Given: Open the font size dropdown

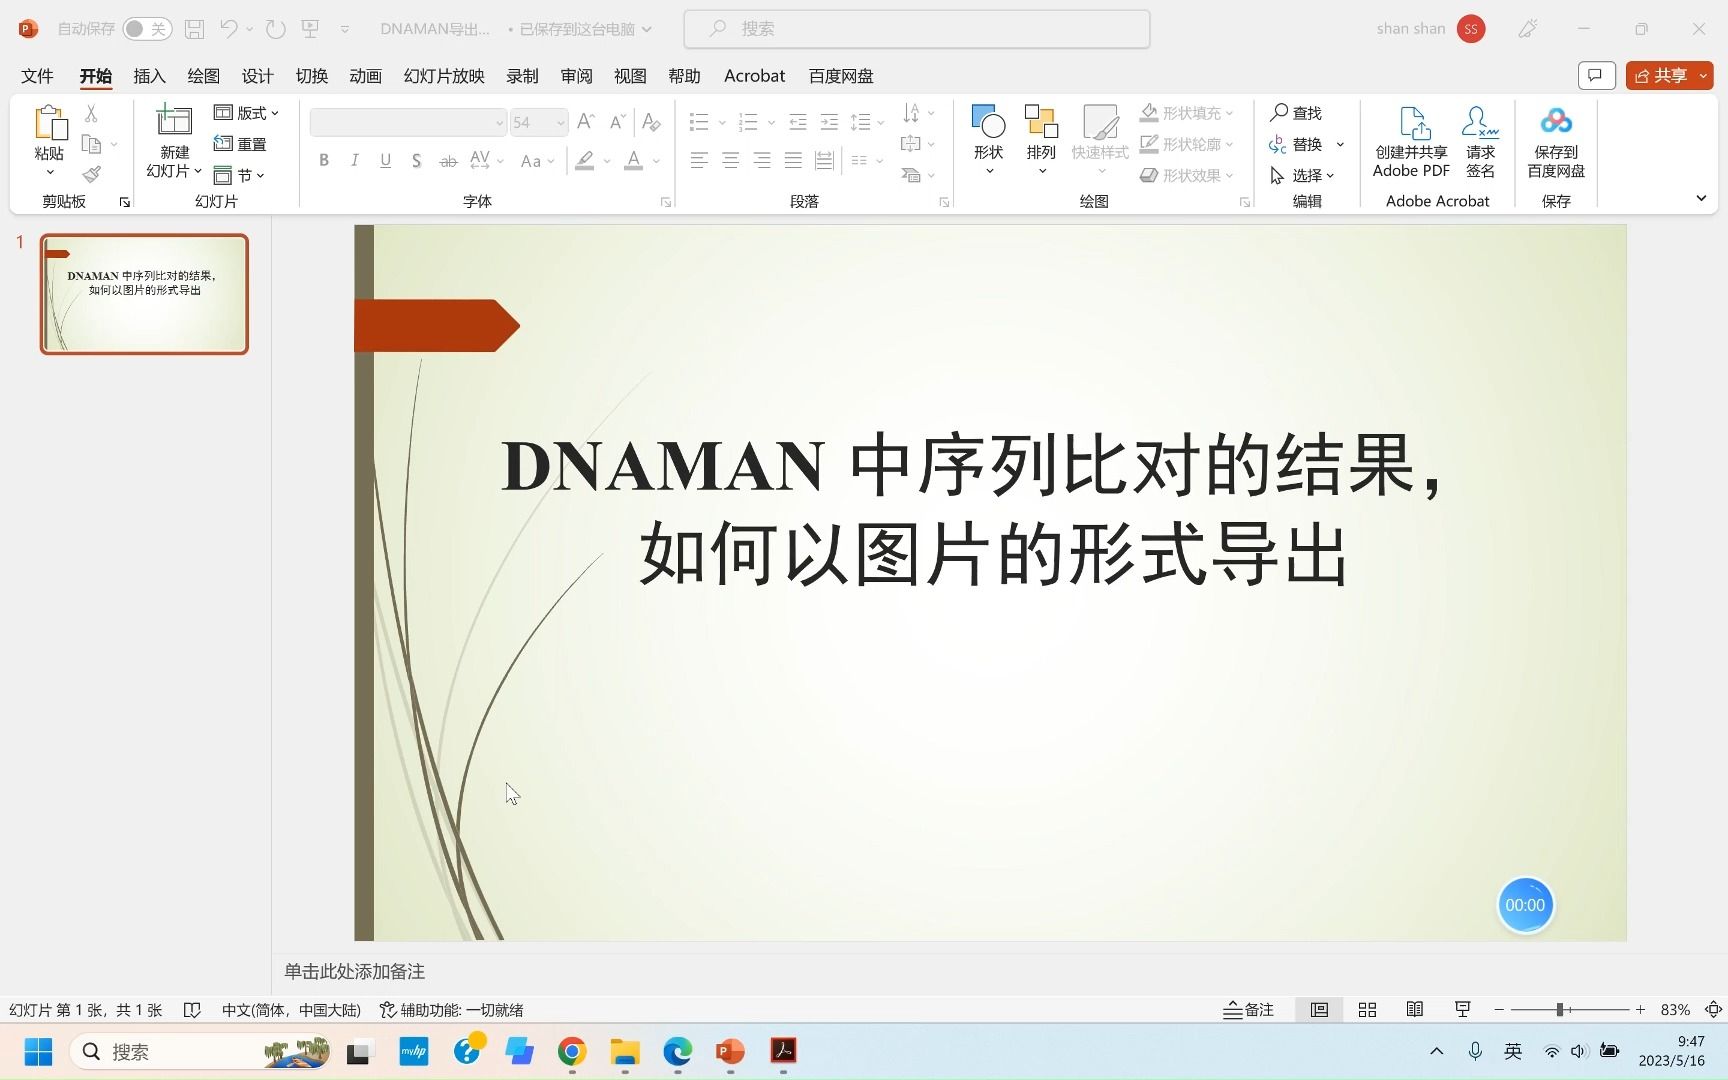Looking at the screenshot, I should tap(558, 122).
